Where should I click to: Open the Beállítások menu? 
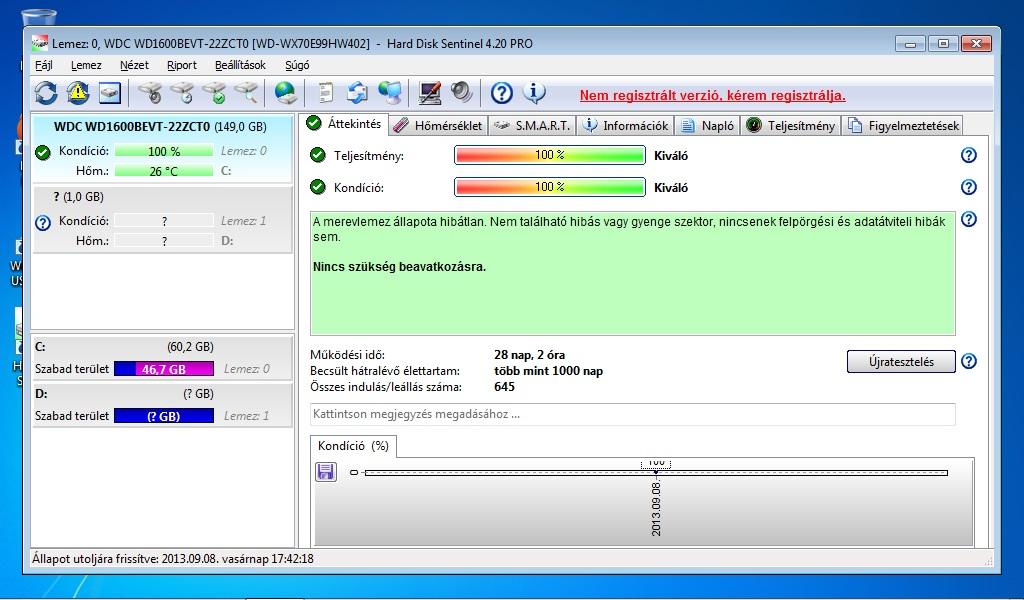coord(240,65)
